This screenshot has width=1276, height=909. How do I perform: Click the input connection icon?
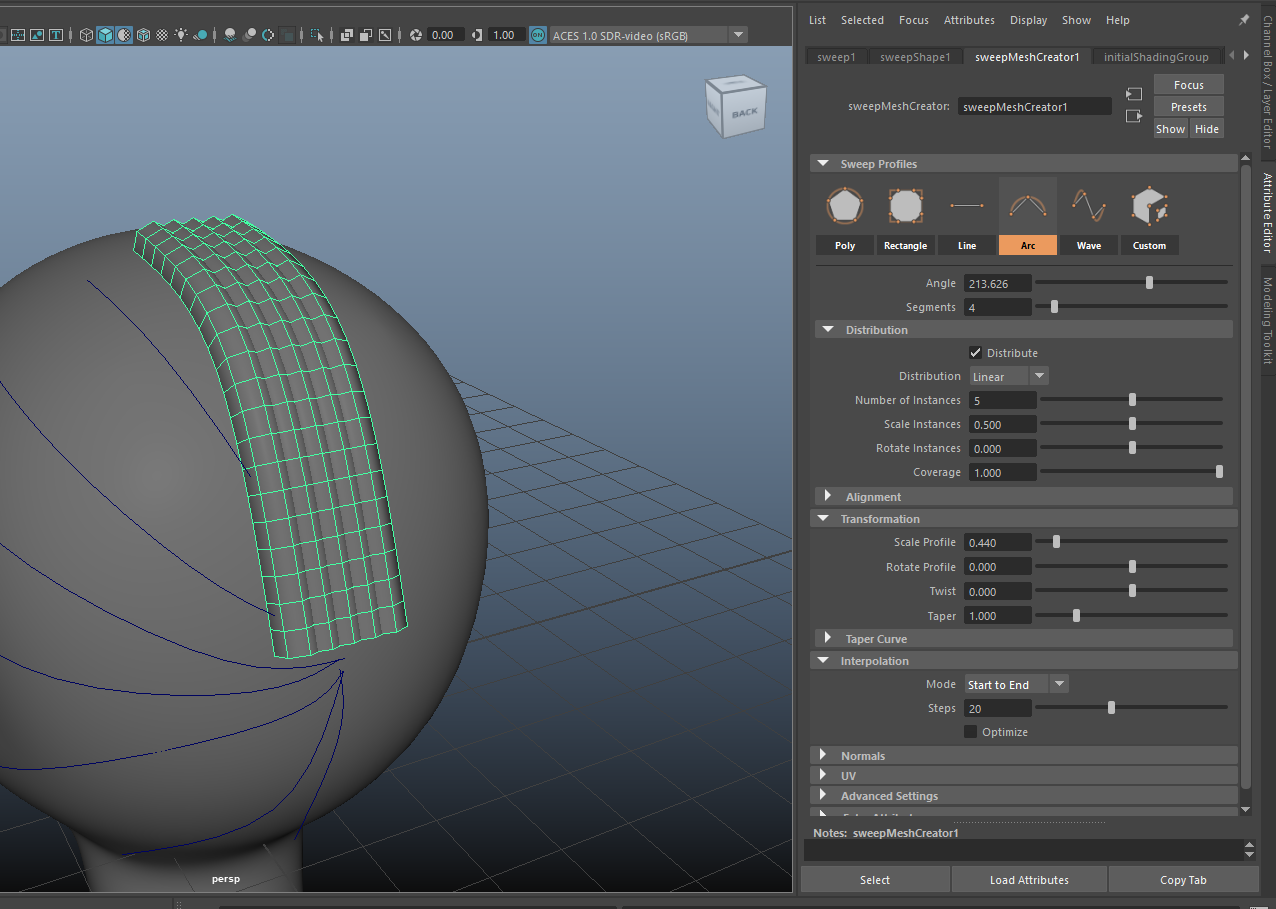[1133, 93]
